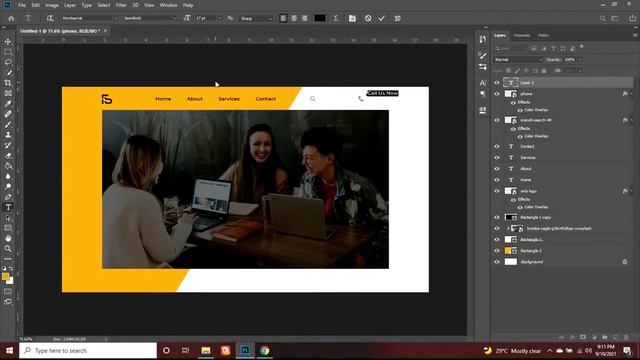Left align the text
The width and height of the screenshot is (640, 360).
[x=283, y=18]
